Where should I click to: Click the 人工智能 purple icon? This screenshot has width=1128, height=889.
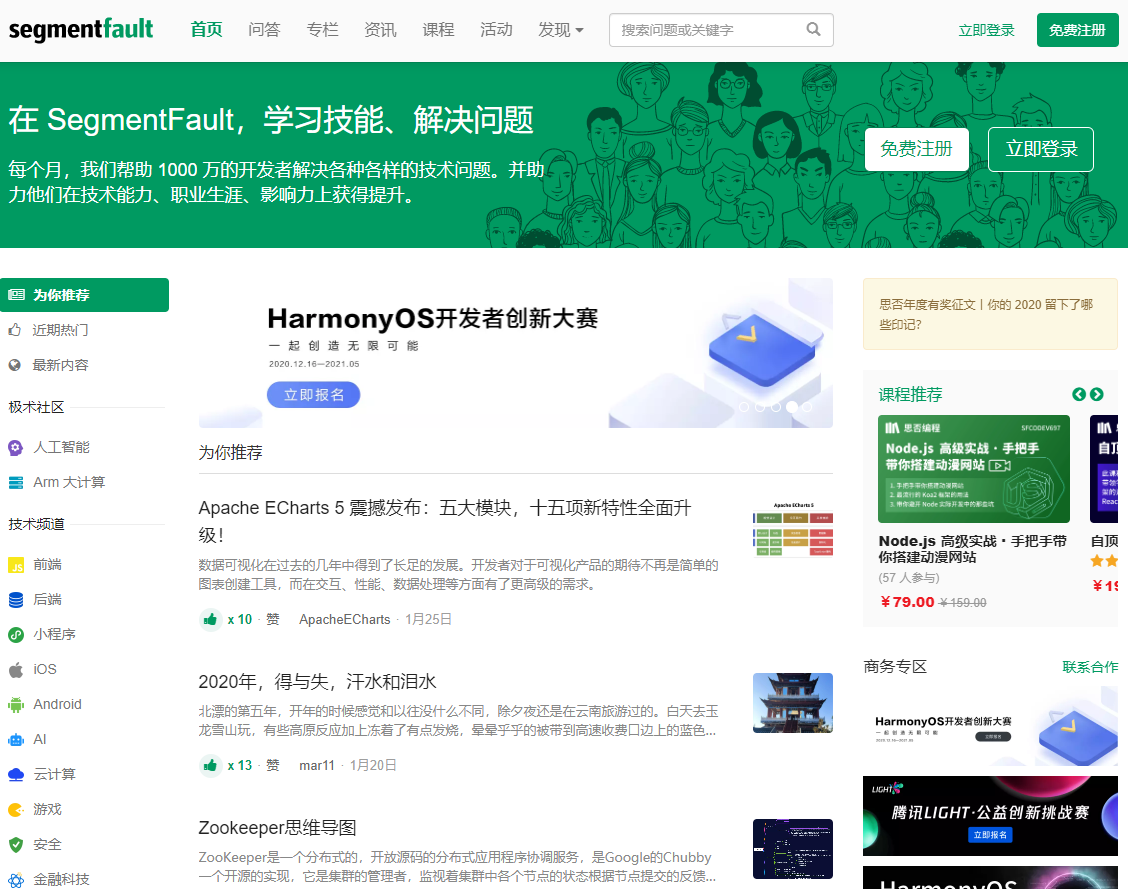pos(15,447)
